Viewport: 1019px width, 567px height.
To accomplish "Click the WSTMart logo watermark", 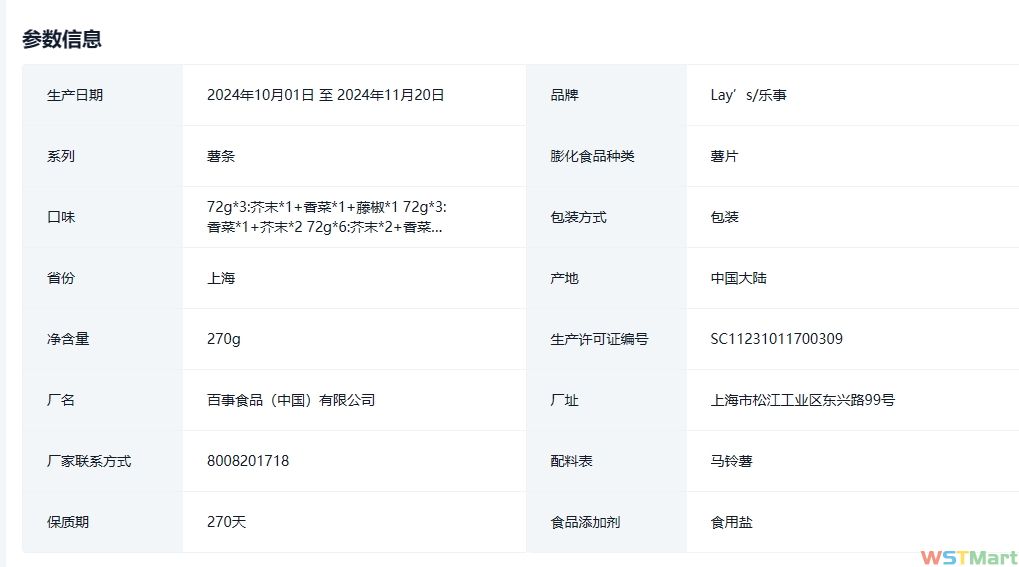I will (x=968, y=556).
